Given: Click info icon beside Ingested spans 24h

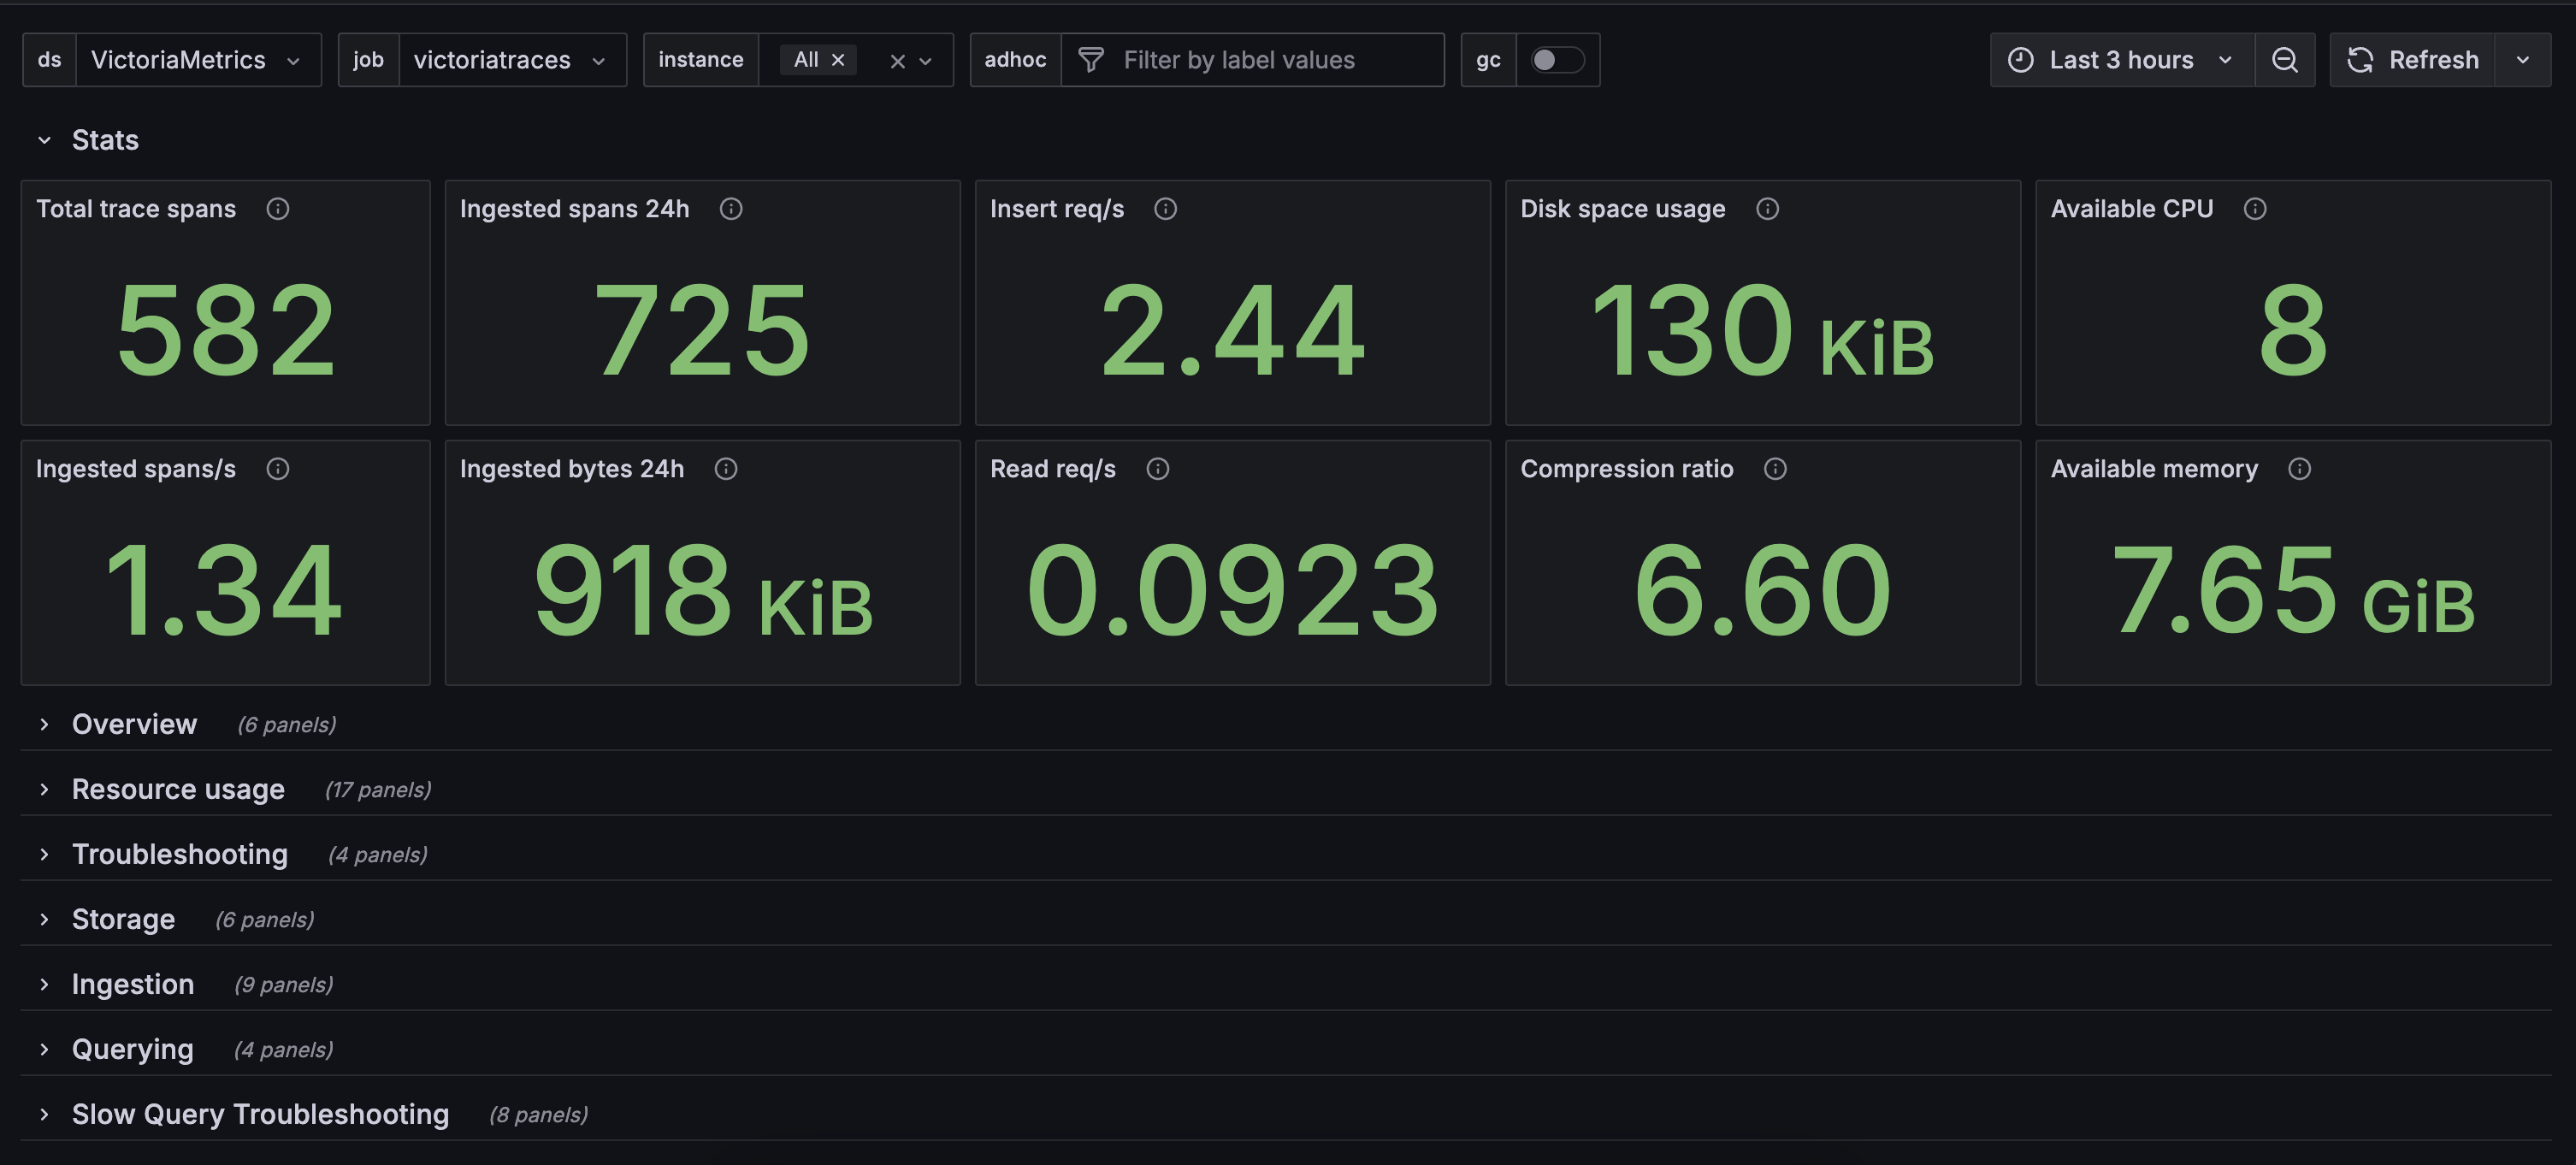Looking at the screenshot, I should tap(731, 208).
